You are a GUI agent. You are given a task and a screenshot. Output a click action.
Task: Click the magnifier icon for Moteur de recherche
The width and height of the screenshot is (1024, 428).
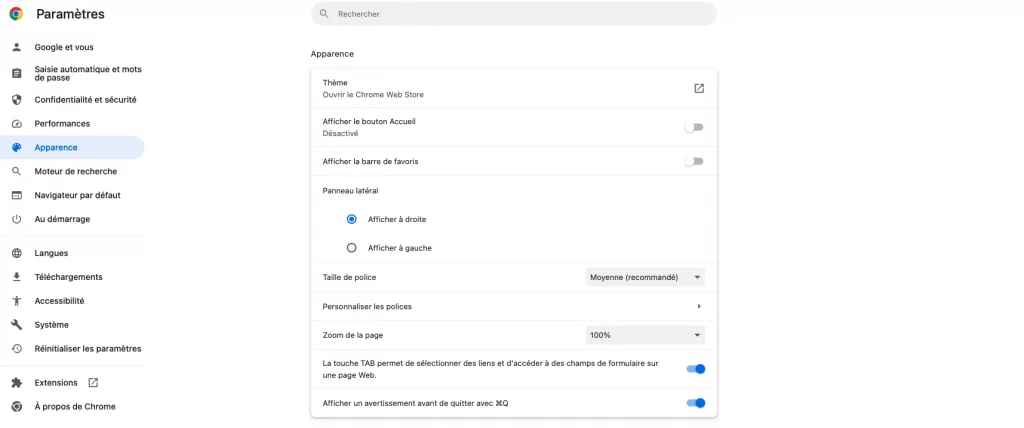(x=16, y=171)
